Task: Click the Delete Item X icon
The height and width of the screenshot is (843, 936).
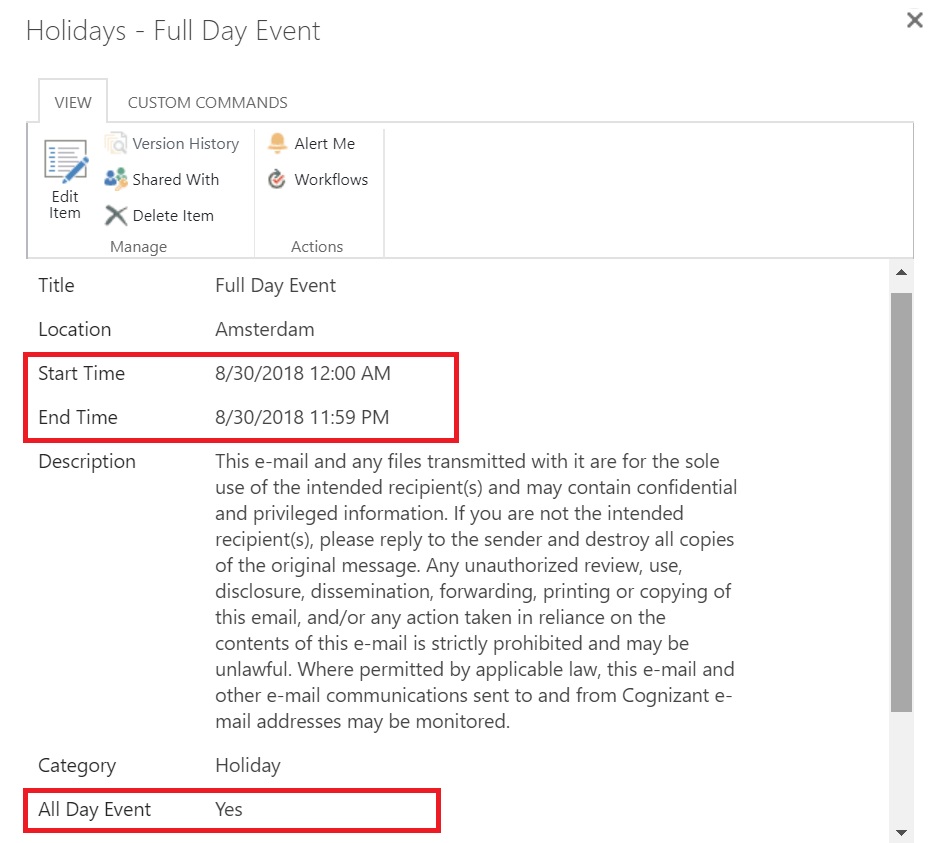Action: [116, 216]
